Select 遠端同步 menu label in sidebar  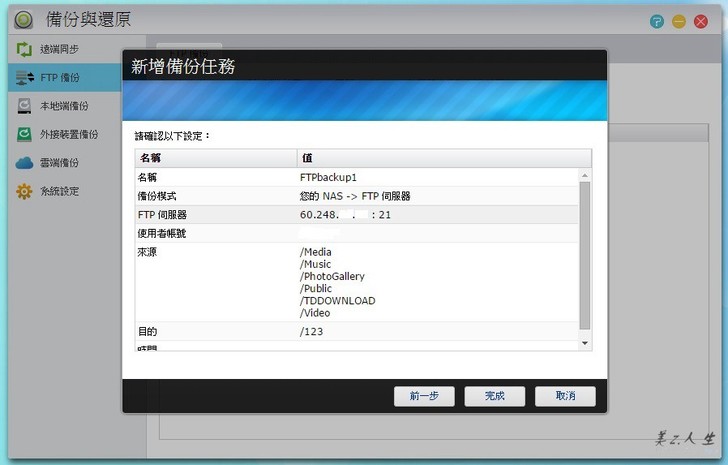(59, 49)
